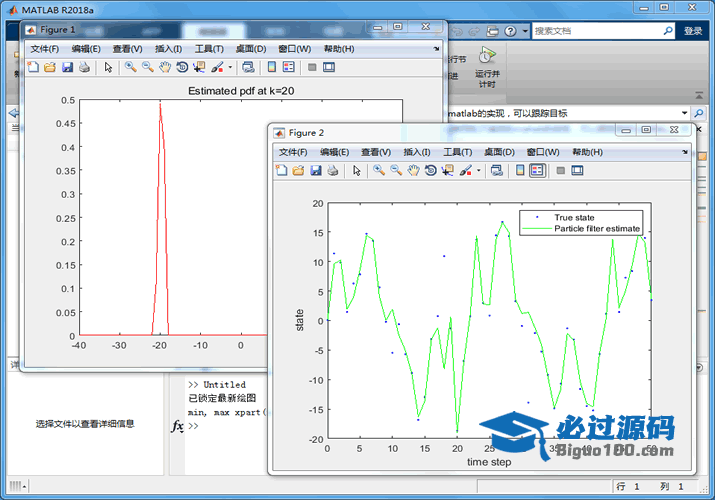Click the MATLAB back navigation arrow
This screenshot has height=500, width=715.
(x=14, y=113)
